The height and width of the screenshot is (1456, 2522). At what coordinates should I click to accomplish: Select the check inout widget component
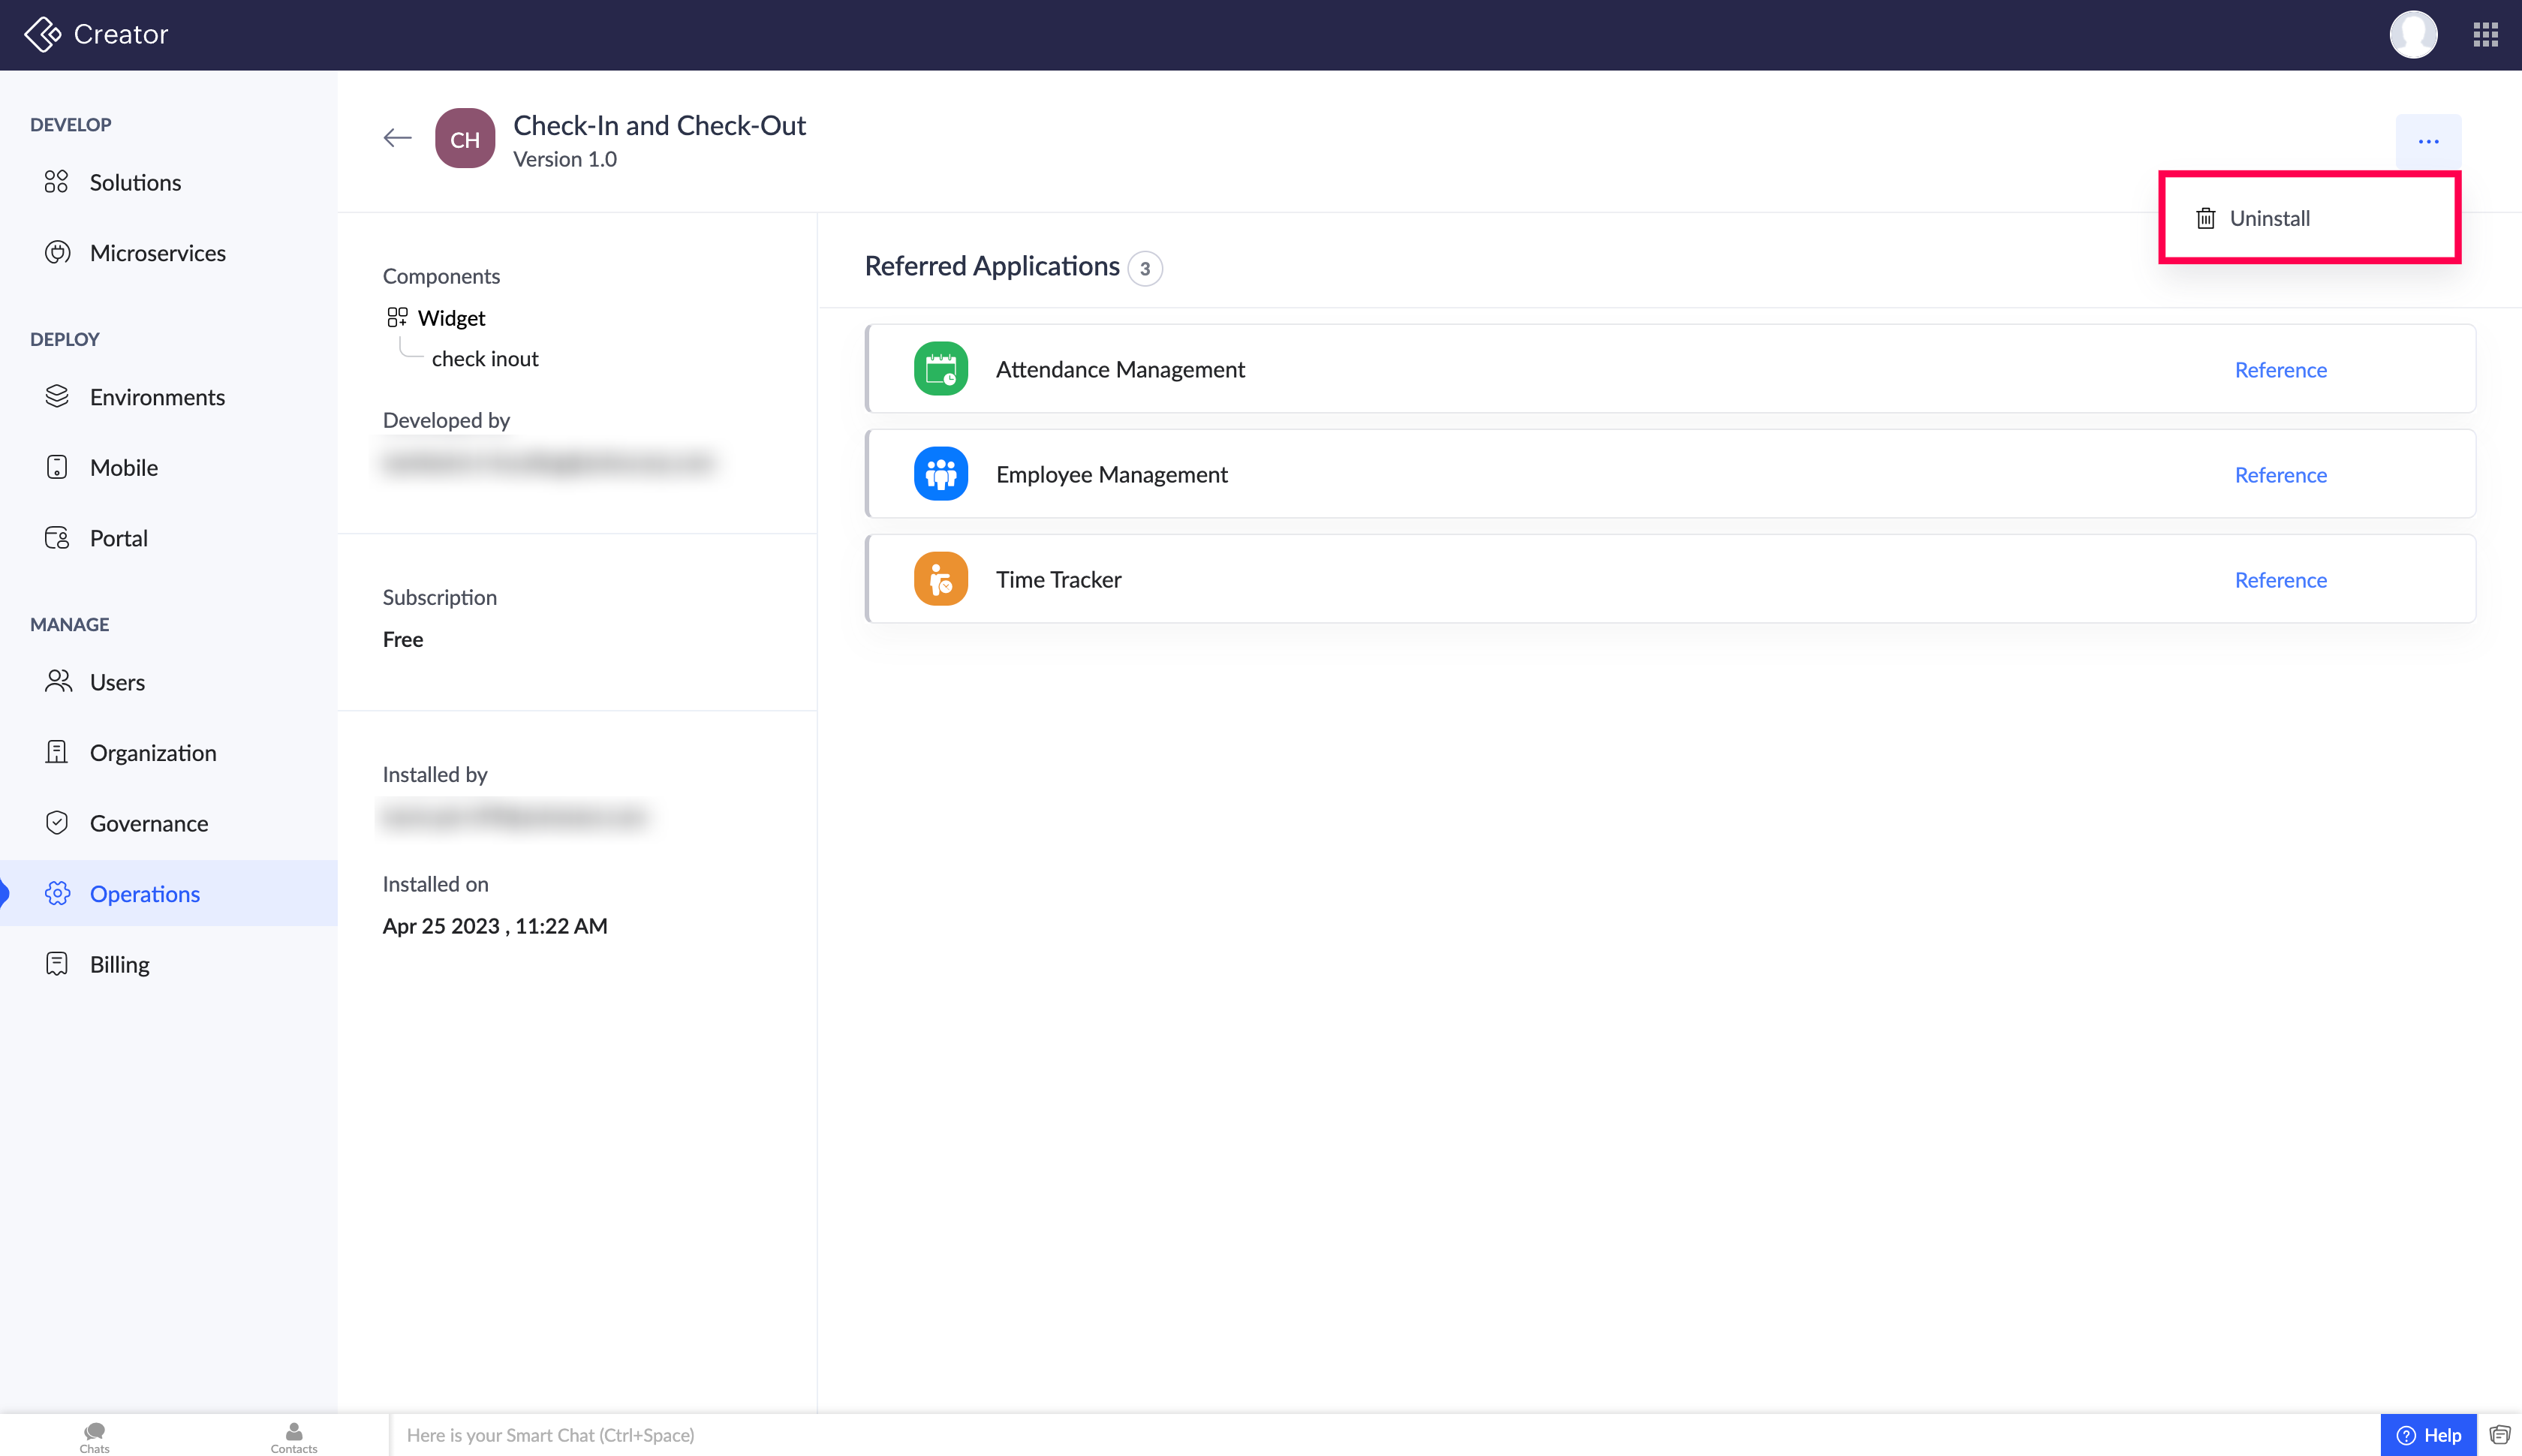pos(484,359)
